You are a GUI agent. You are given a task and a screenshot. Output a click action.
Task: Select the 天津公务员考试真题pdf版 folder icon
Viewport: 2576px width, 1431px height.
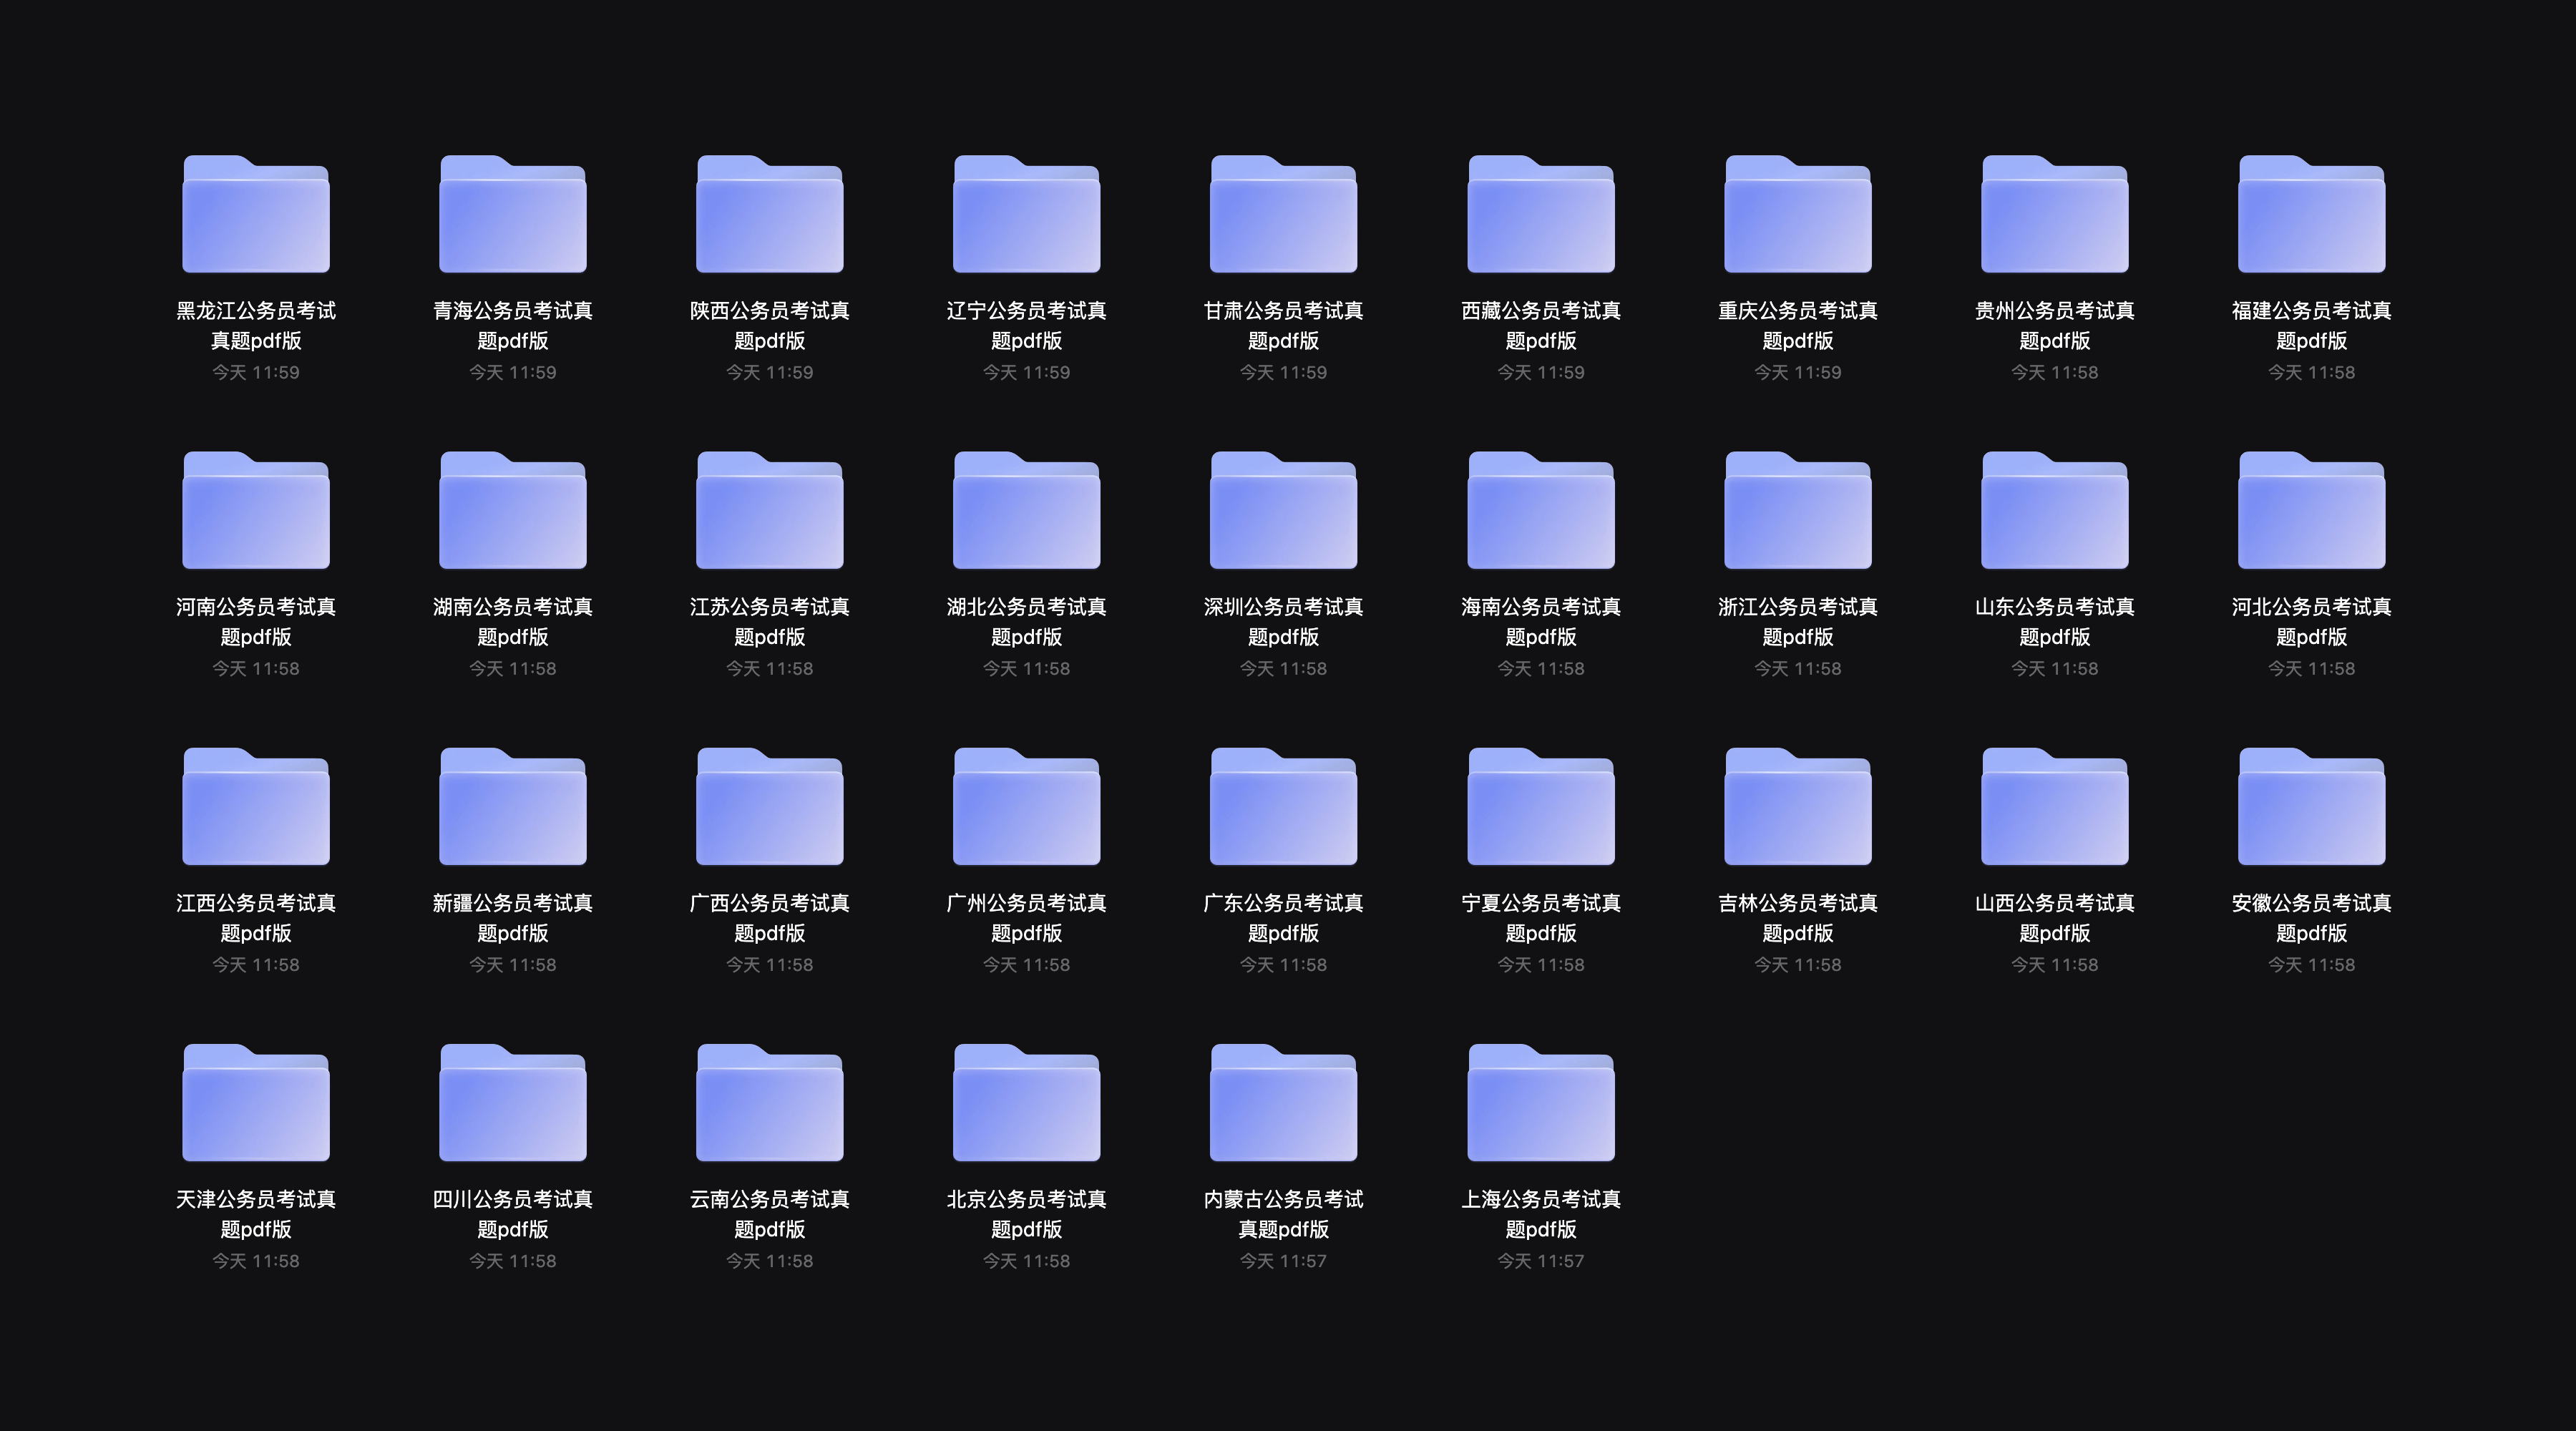pos(256,1102)
